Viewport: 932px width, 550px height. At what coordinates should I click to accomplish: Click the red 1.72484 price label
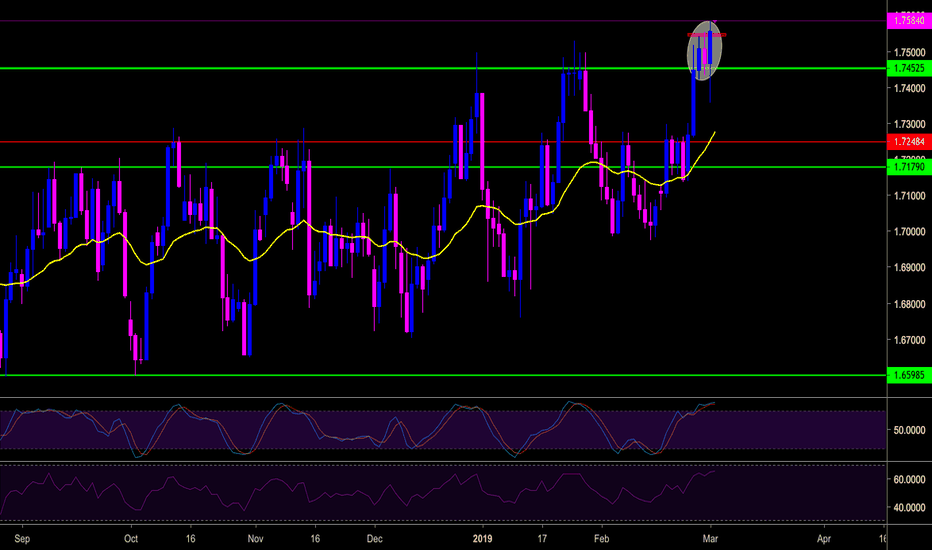pos(909,142)
